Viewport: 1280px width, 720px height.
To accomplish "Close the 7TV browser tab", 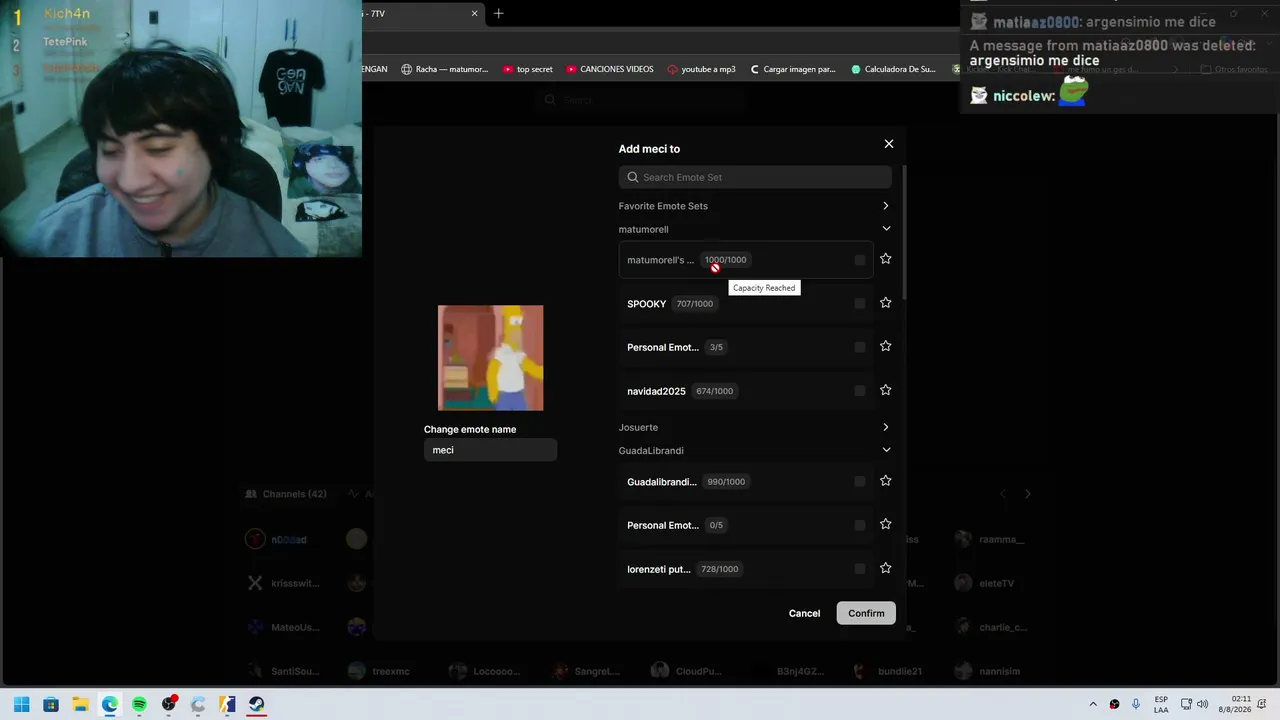I will pos(475,13).
